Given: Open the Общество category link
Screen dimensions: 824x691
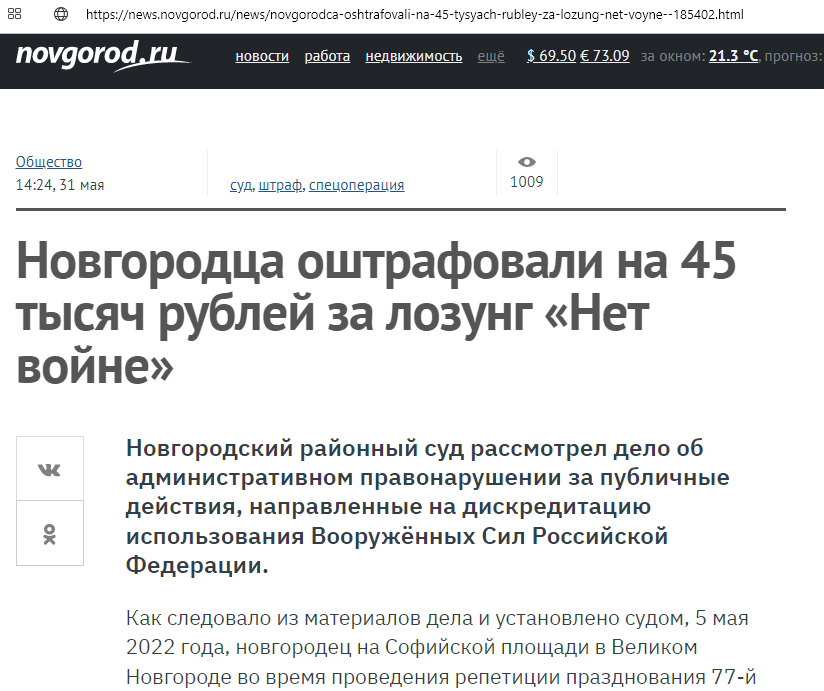Looking at the screenshot, I should coord(49,162).
